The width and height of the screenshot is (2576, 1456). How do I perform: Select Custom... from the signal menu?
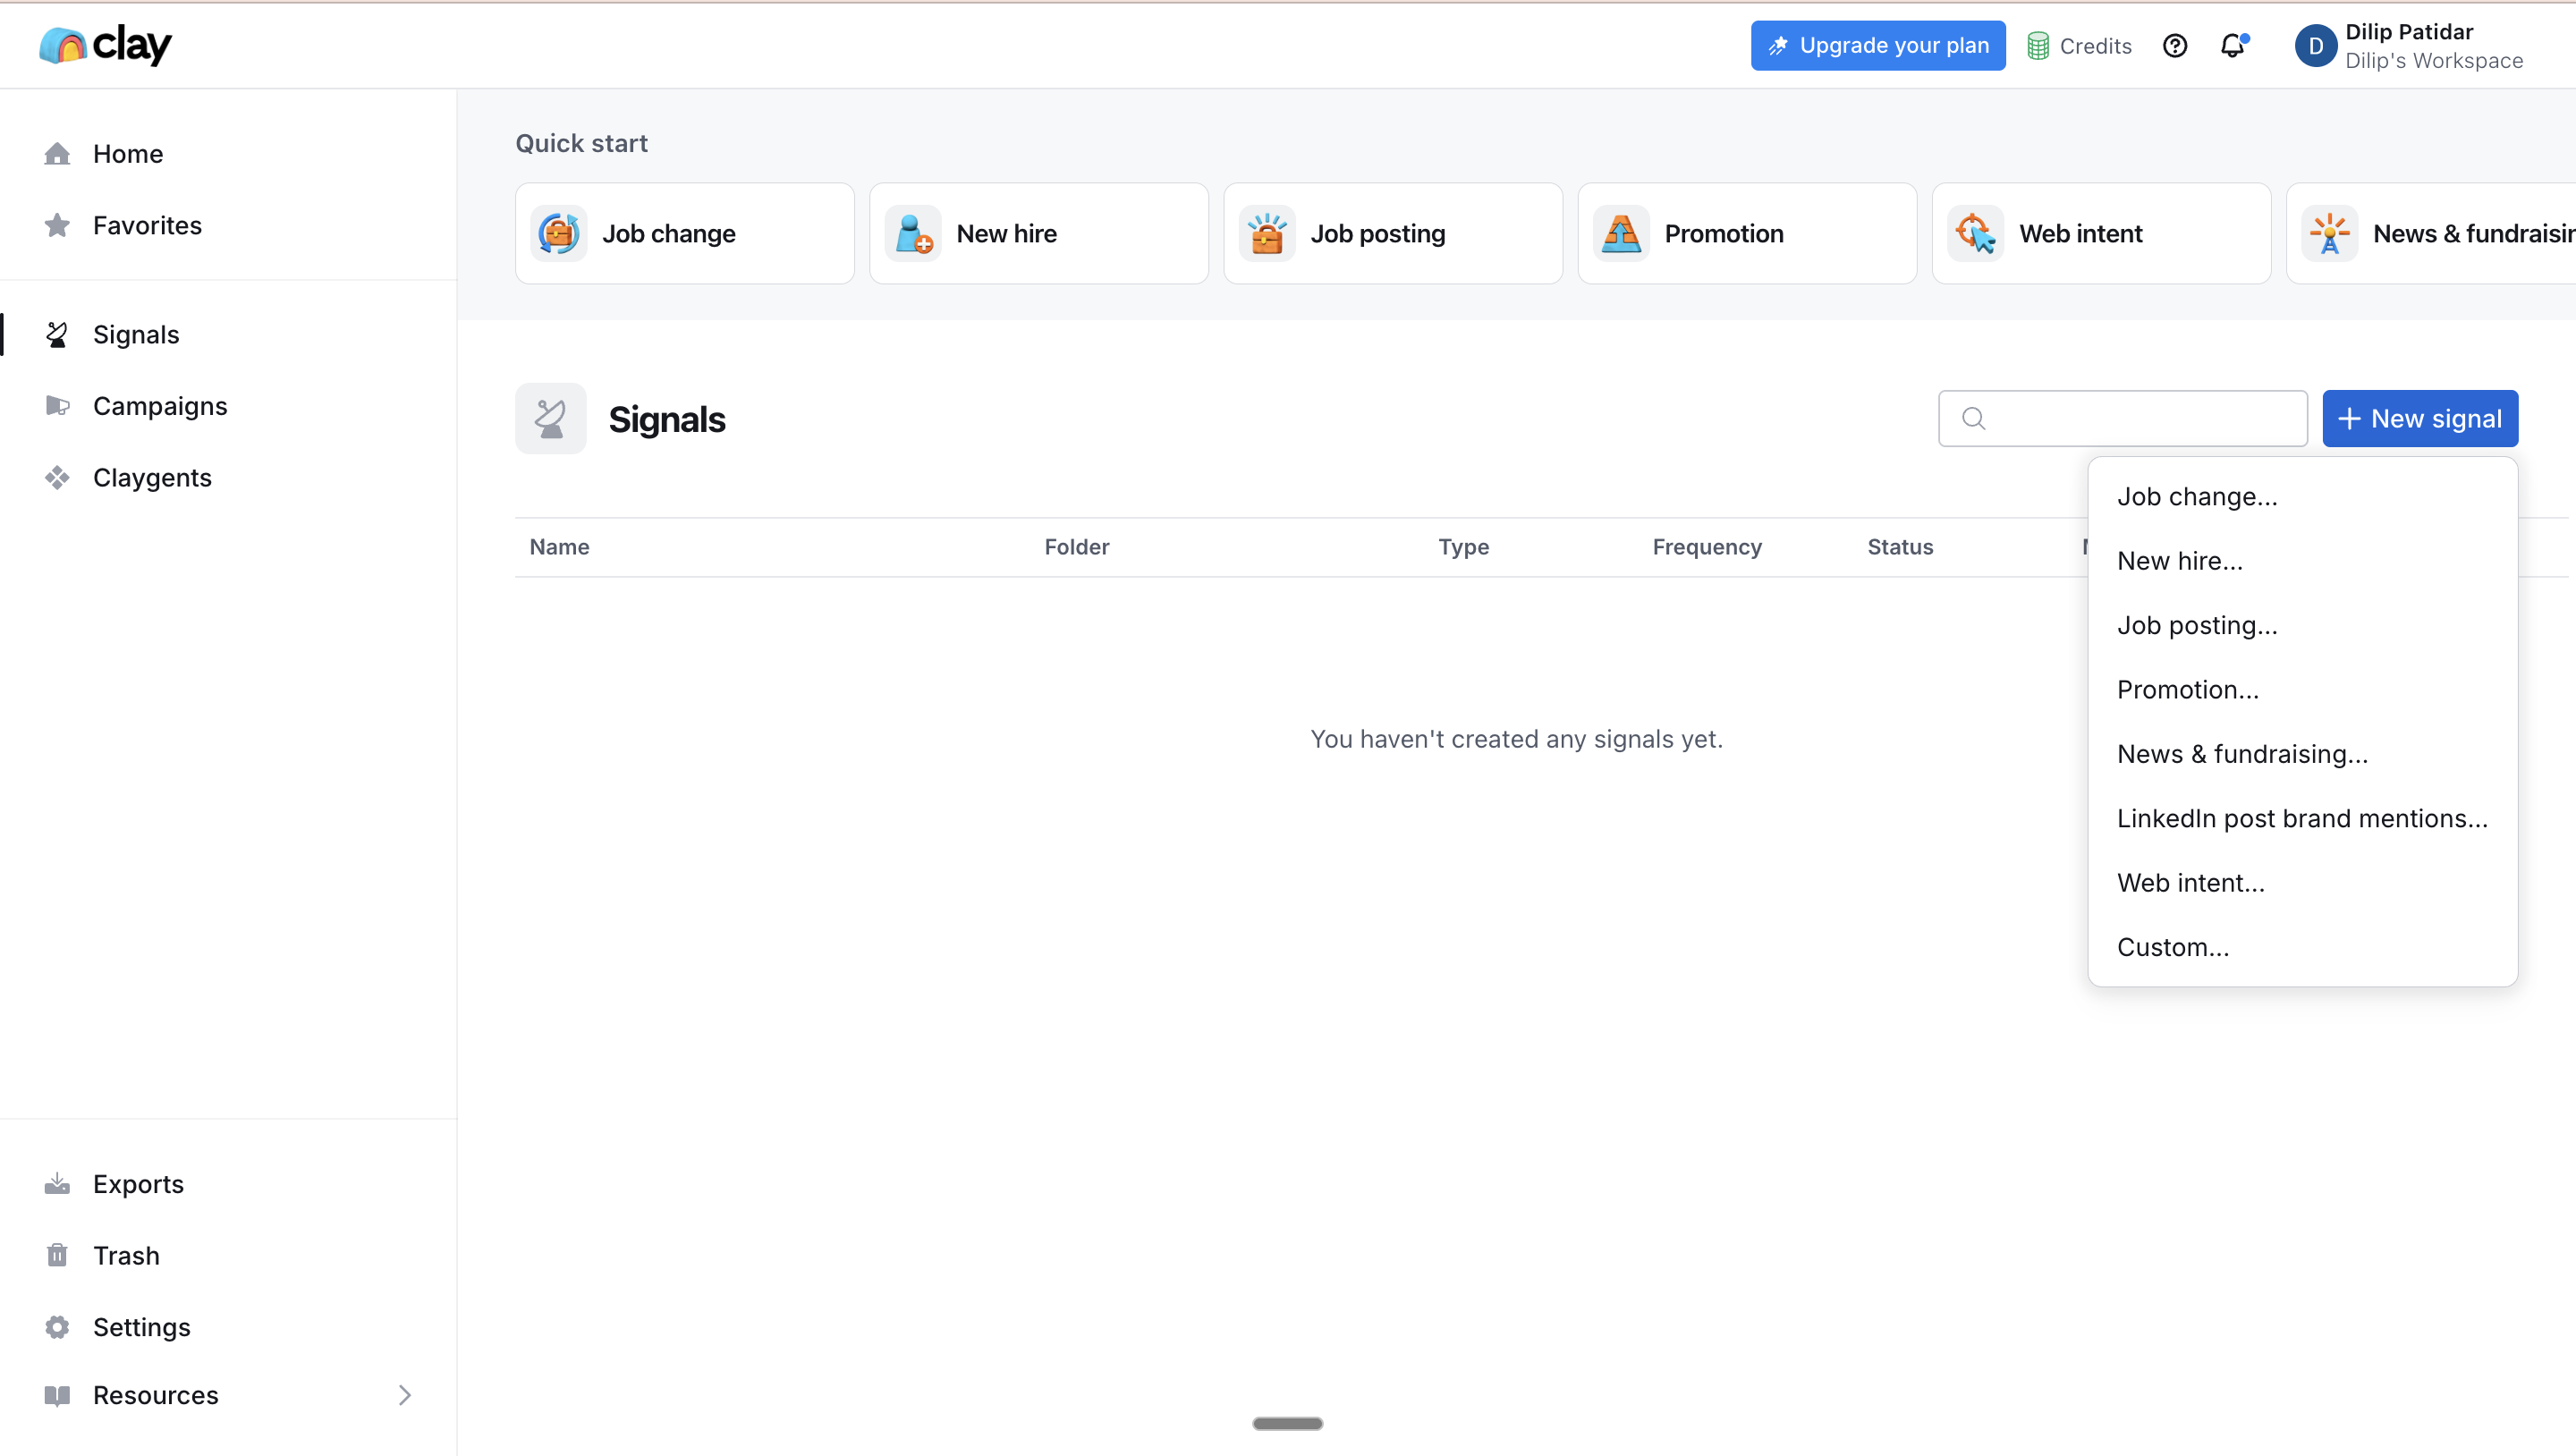point(2173,947)
